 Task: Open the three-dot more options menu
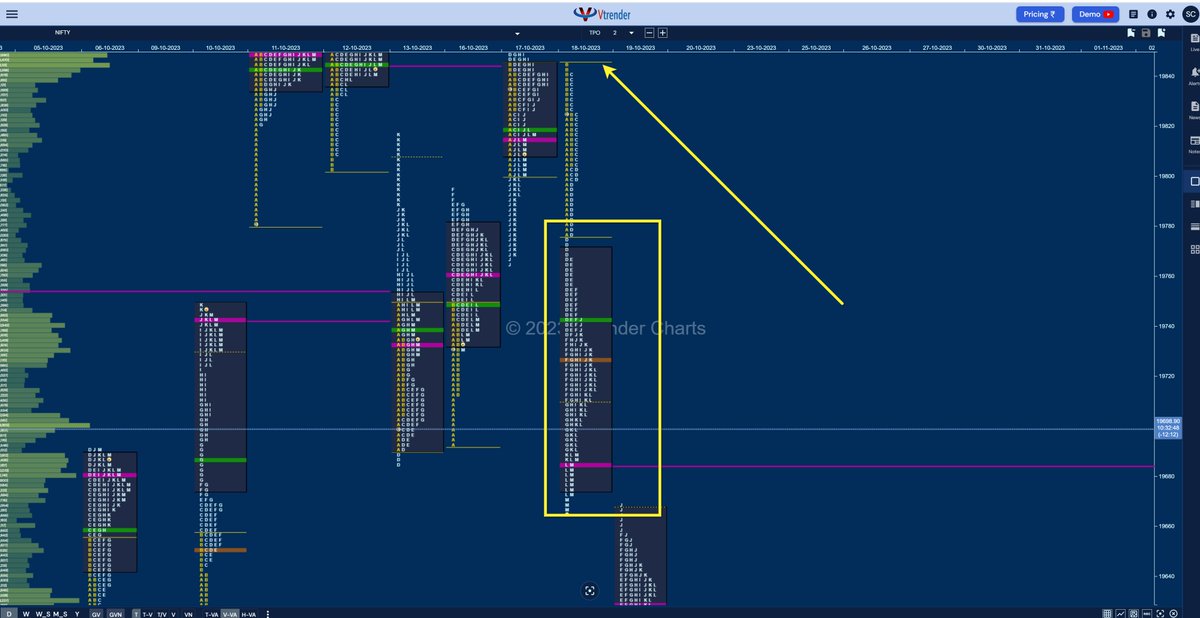268,613
